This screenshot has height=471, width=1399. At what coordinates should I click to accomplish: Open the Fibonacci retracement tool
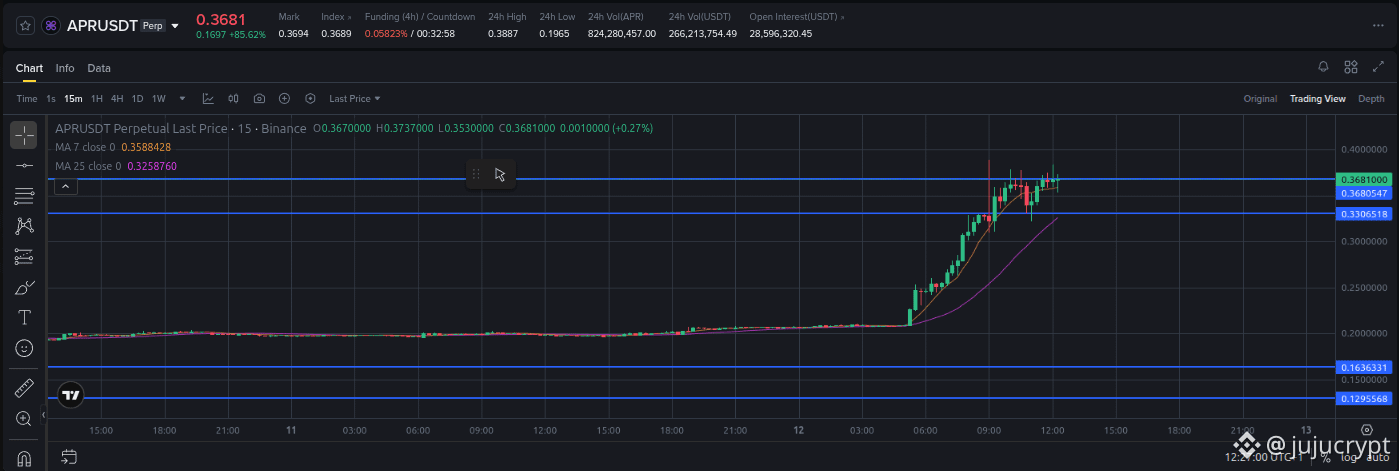tap(24, 196)
